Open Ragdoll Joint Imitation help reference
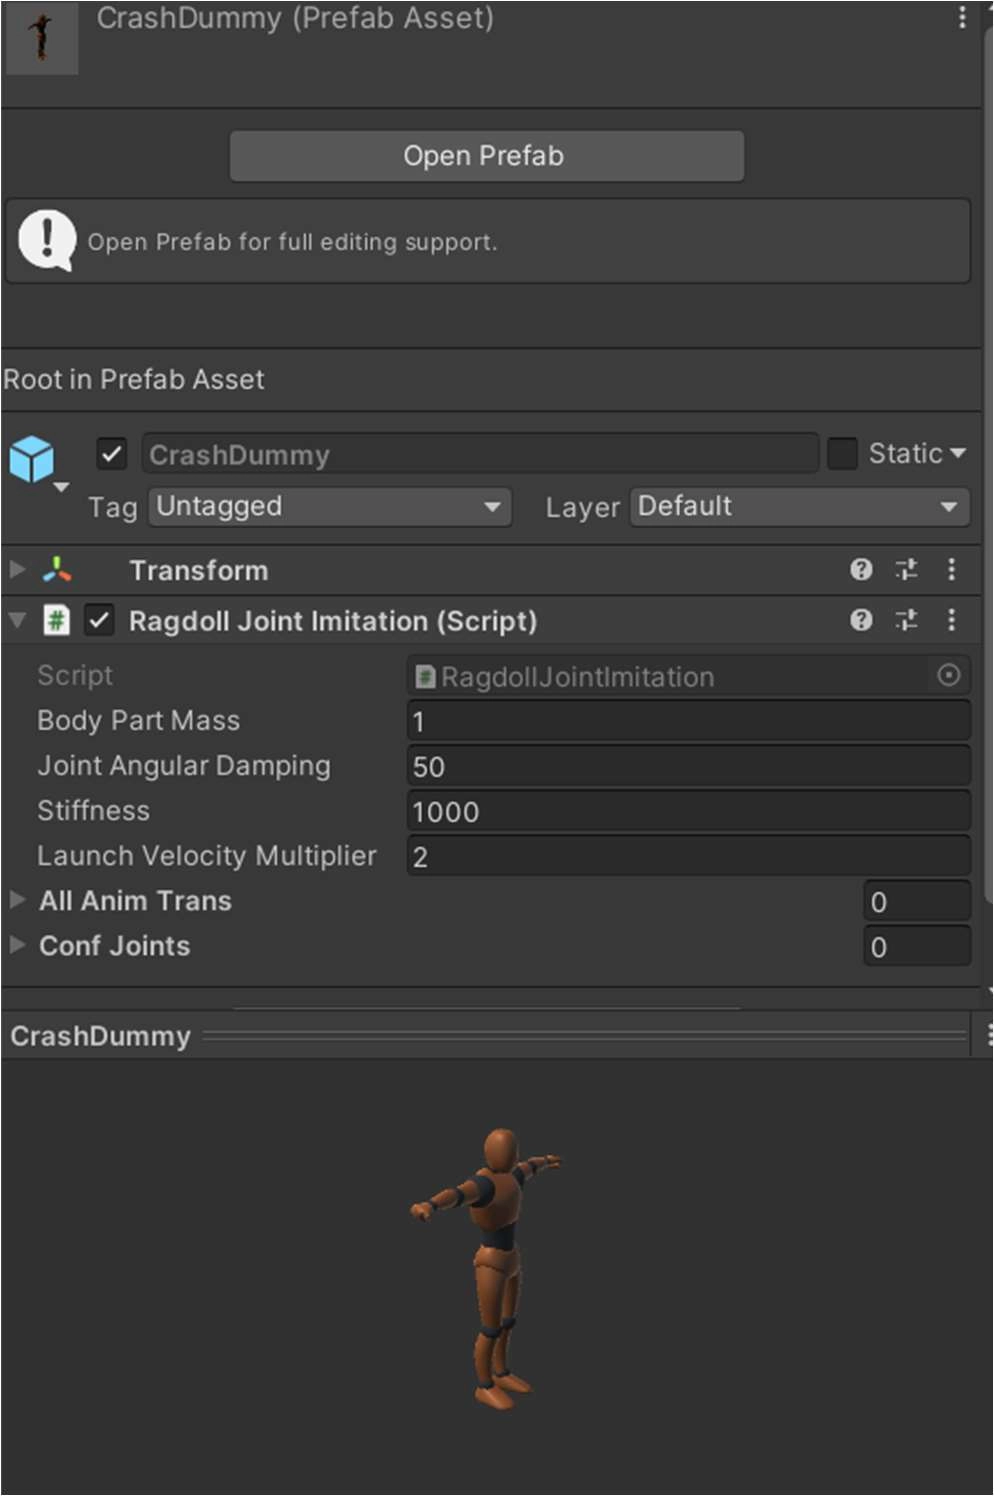The image size is (994, 1496). [861, 621]
